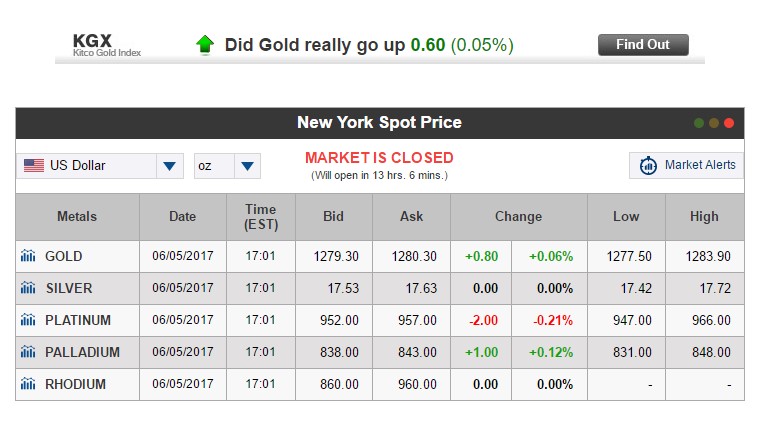Open the oz unit selector box
757x425 pixels.
pyautogui.click(x=227, y=166)
